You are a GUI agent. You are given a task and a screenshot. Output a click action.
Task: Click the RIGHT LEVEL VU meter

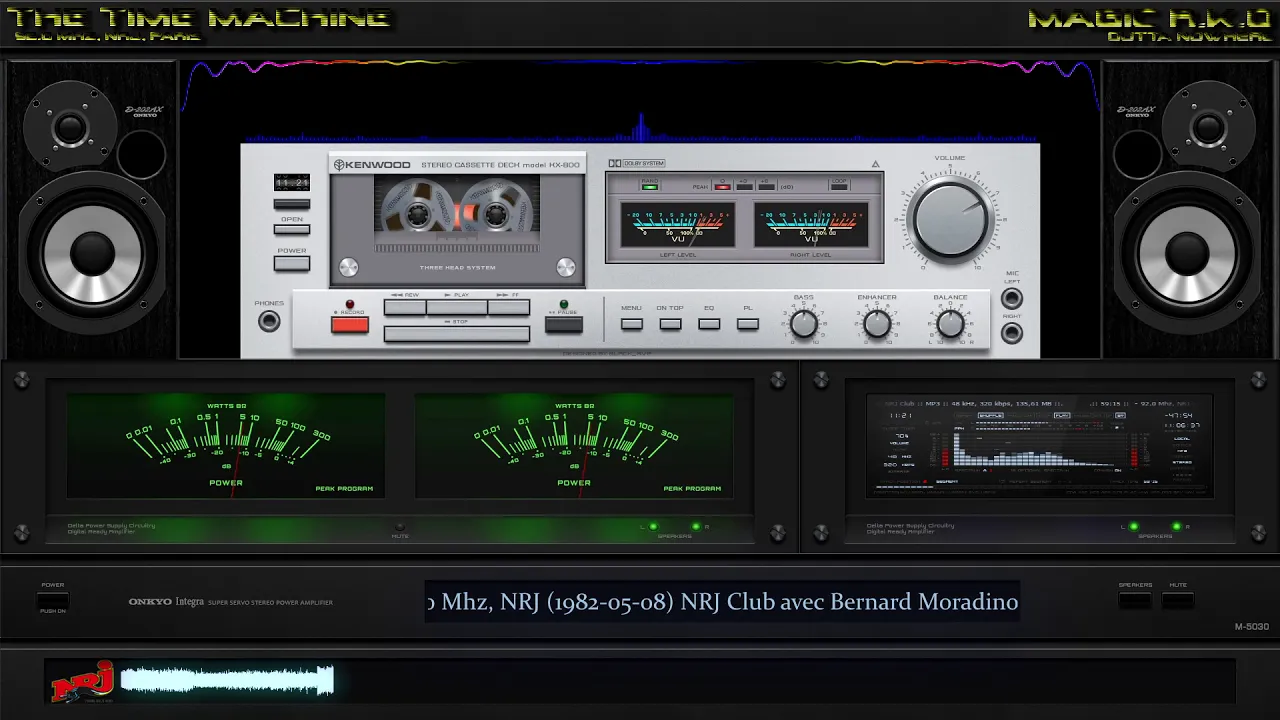point(811,225)
